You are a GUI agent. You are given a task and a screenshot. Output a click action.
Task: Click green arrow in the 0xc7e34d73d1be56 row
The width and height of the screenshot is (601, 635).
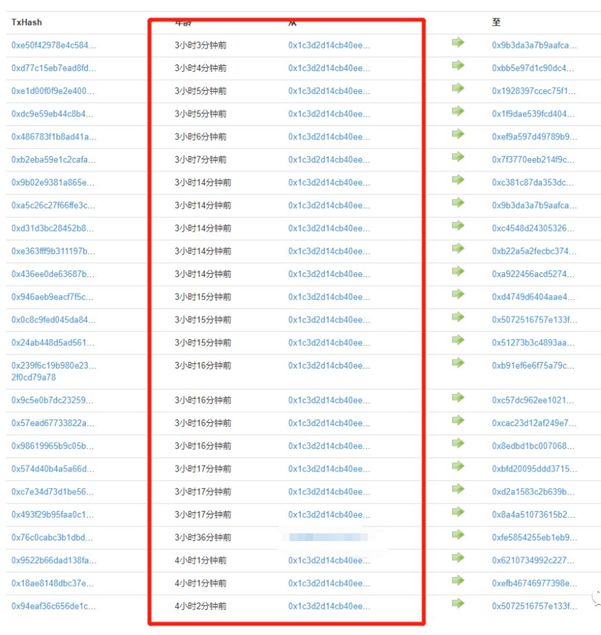[458, 490]
